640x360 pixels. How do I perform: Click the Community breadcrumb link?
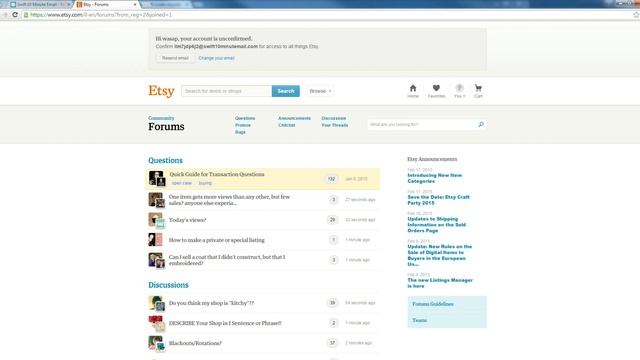coord(161,118)
